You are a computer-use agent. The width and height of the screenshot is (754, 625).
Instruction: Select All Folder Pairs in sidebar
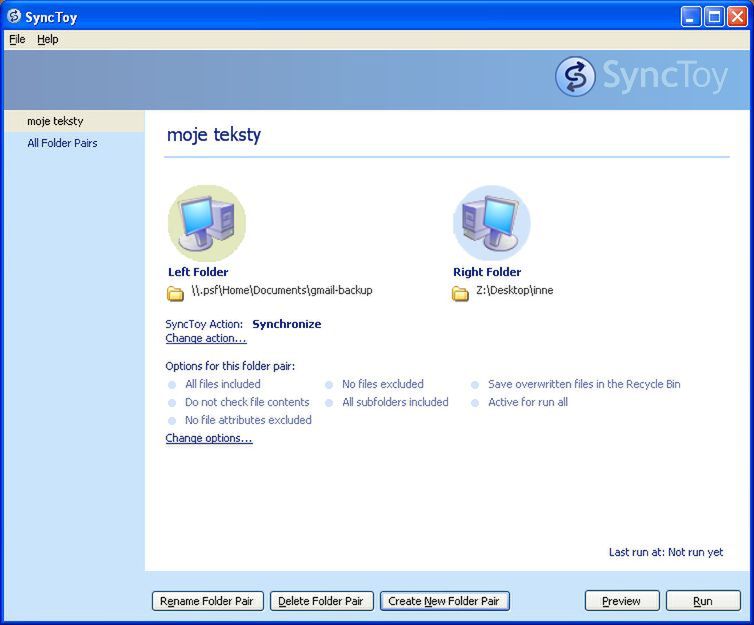(x=62, y=143)
